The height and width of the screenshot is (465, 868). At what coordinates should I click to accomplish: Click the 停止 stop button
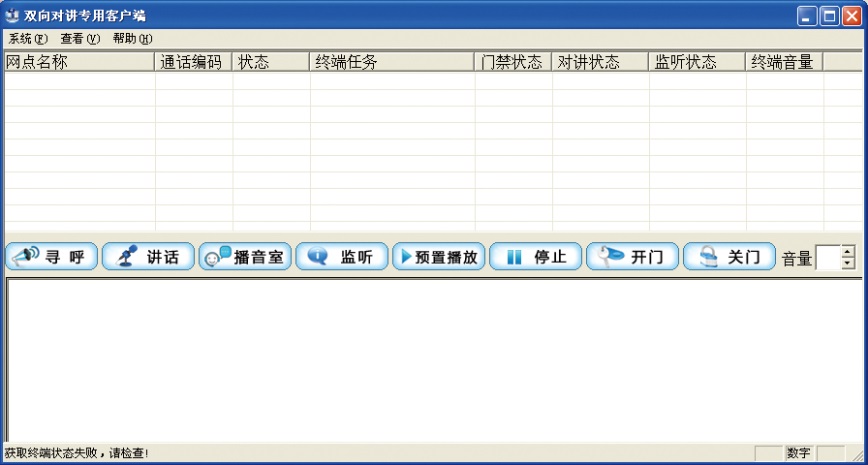click(x=536, y=256)
